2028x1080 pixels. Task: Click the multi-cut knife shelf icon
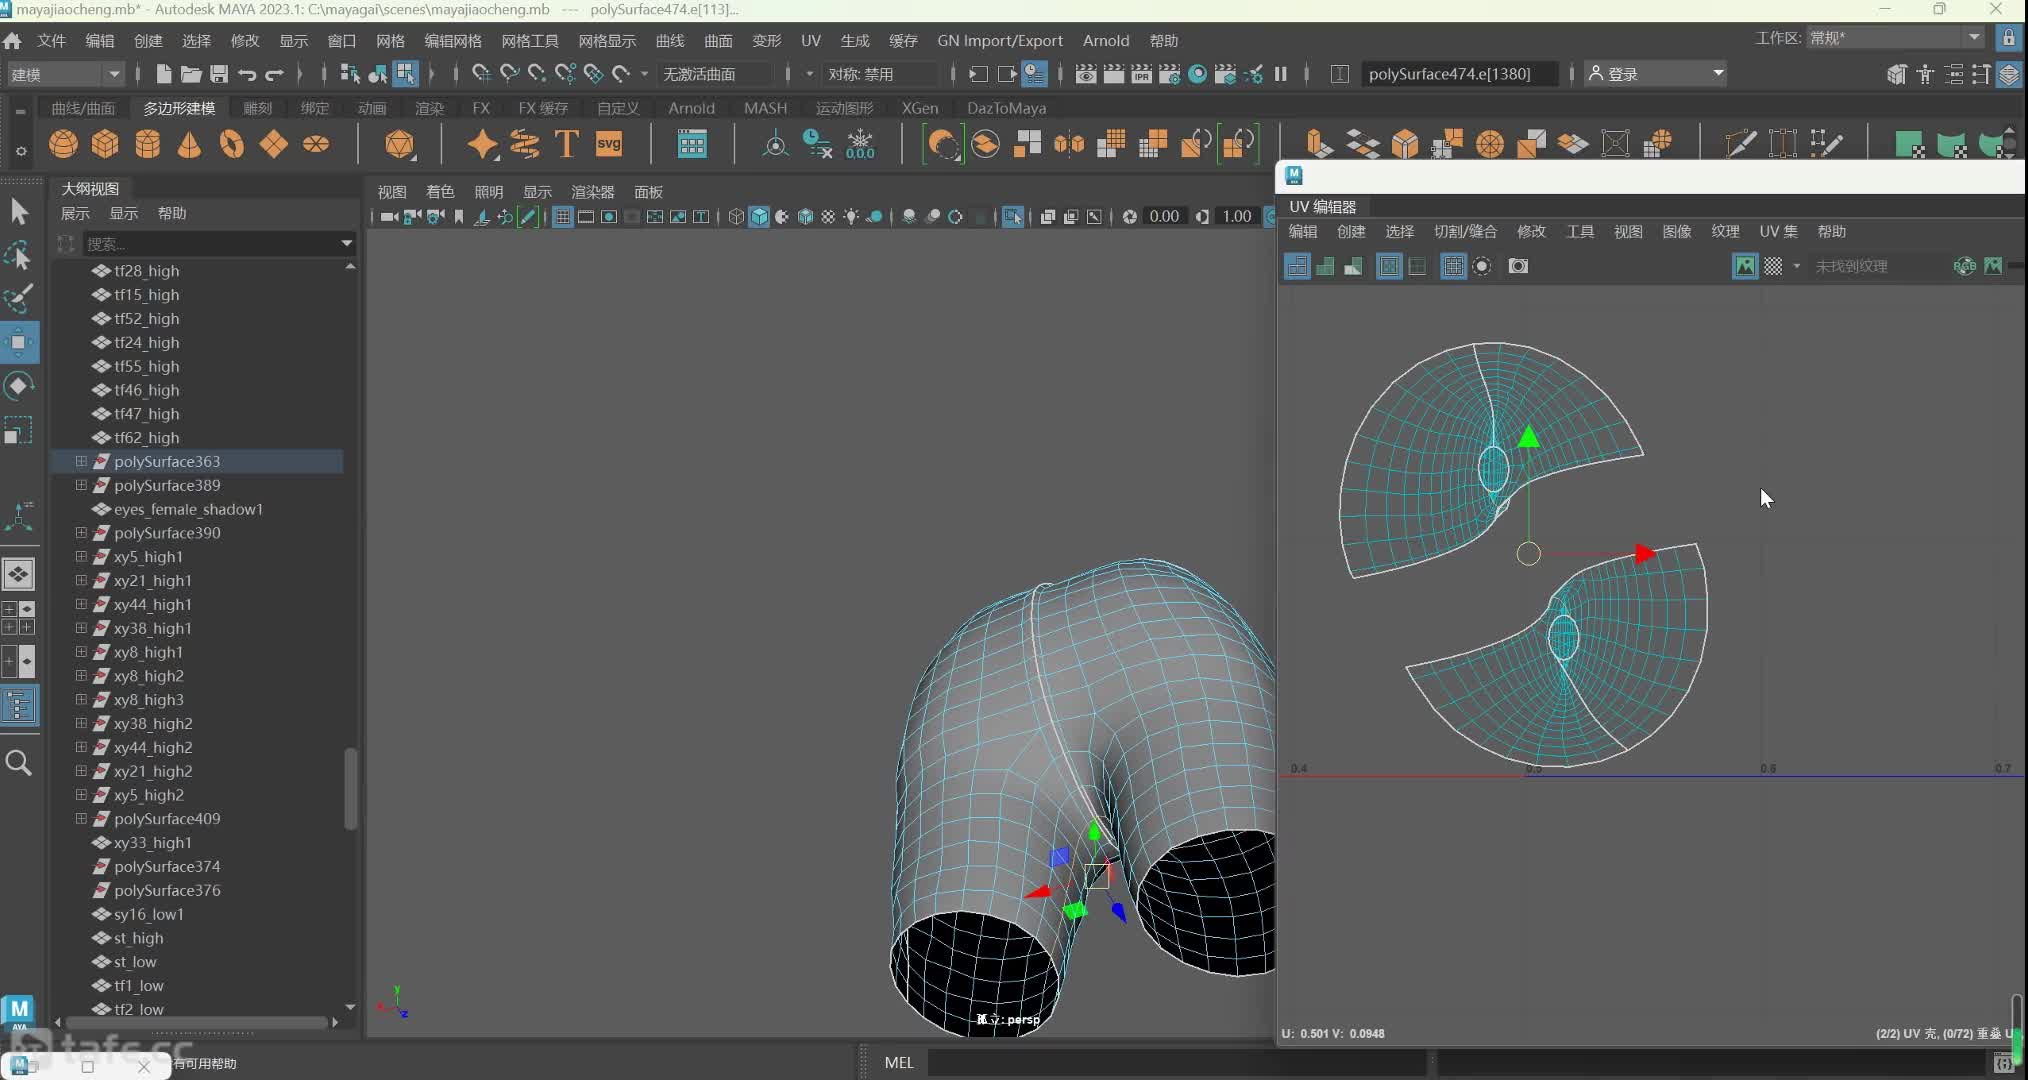tap(1740, 144)
